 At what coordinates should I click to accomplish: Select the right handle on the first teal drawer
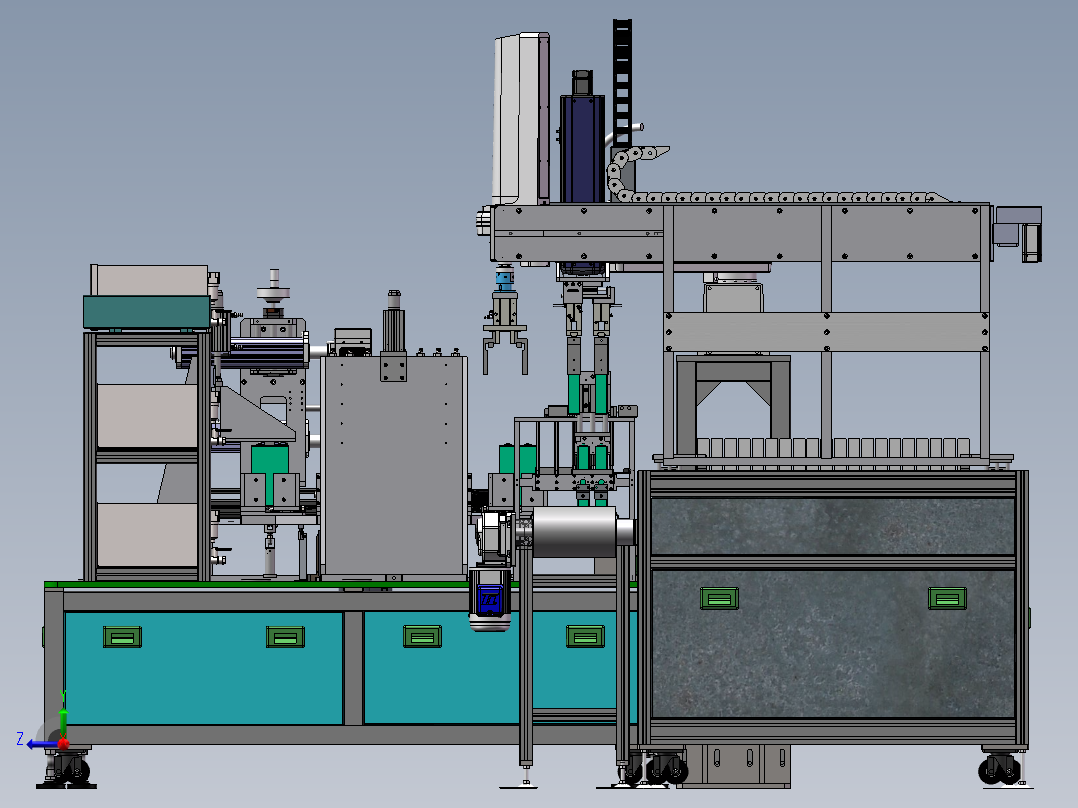(285, 637)
